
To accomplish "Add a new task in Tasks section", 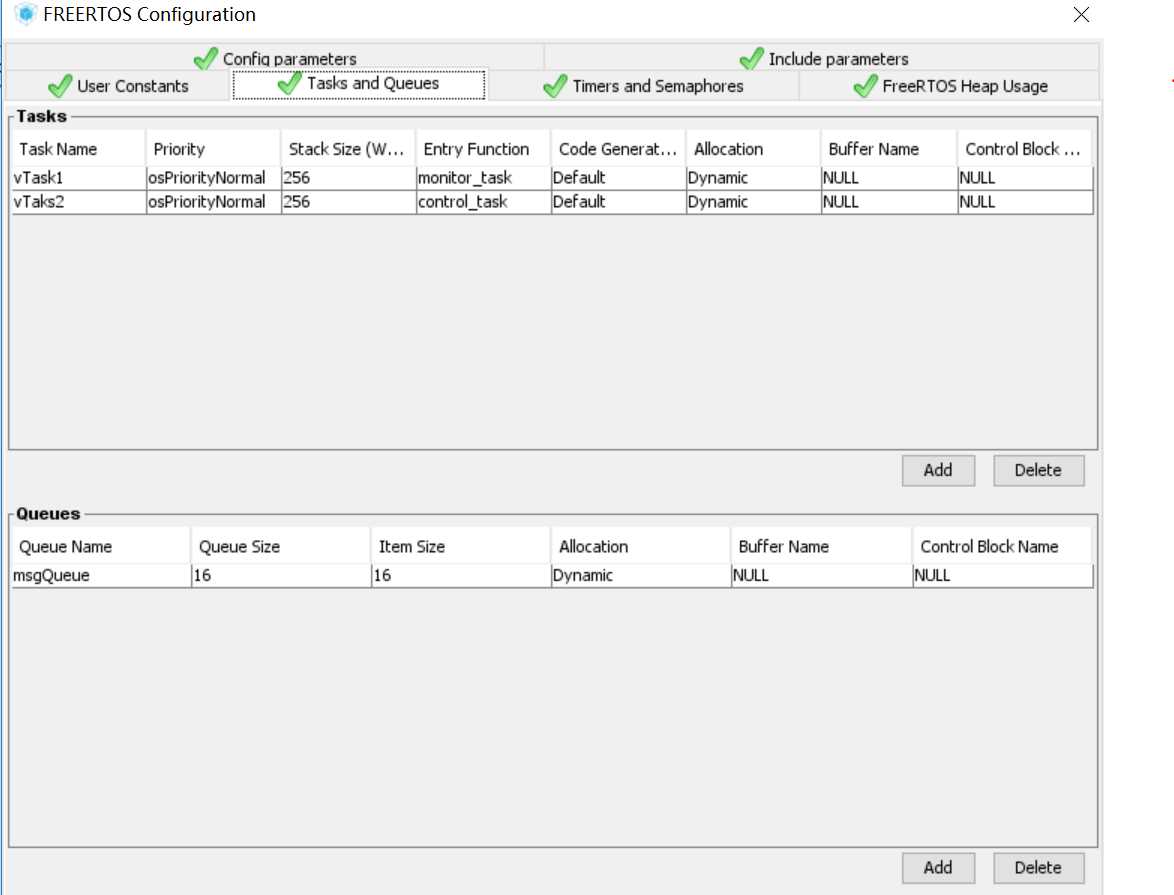I will [x=938, y=470].
